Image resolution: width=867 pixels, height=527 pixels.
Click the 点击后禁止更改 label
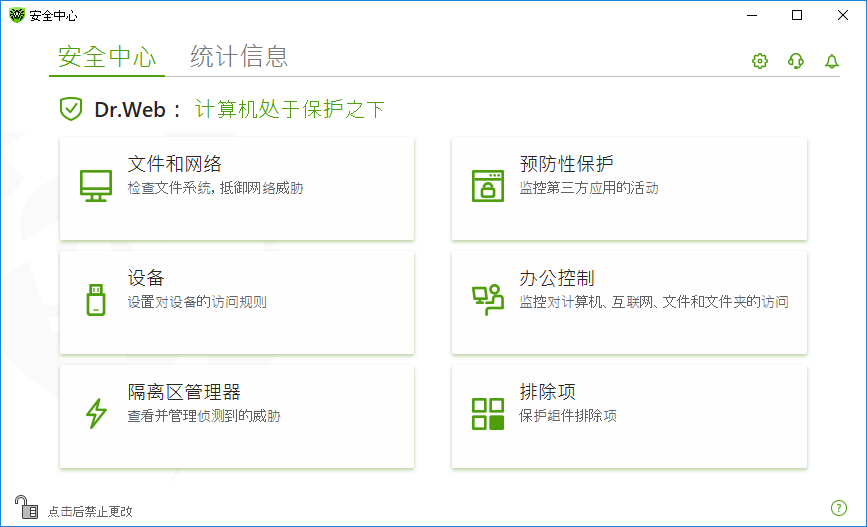click(90, 512)
